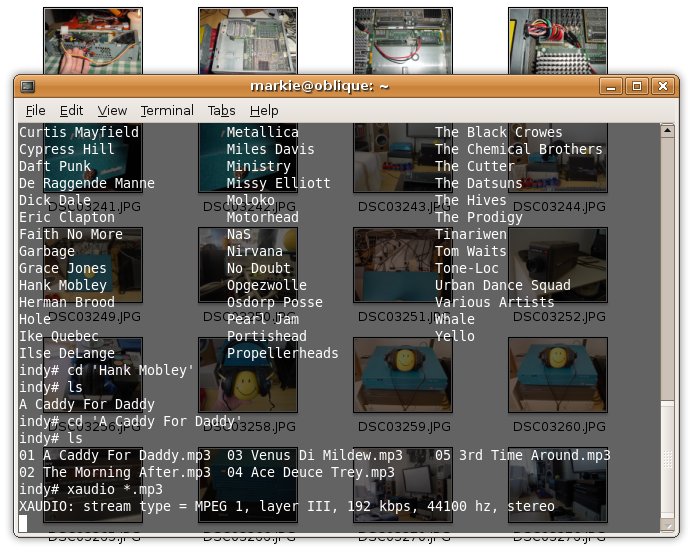692x556 pixels.
Task: Click 'Urban Dance Squad' in the listing
Action: pos(503,285)
